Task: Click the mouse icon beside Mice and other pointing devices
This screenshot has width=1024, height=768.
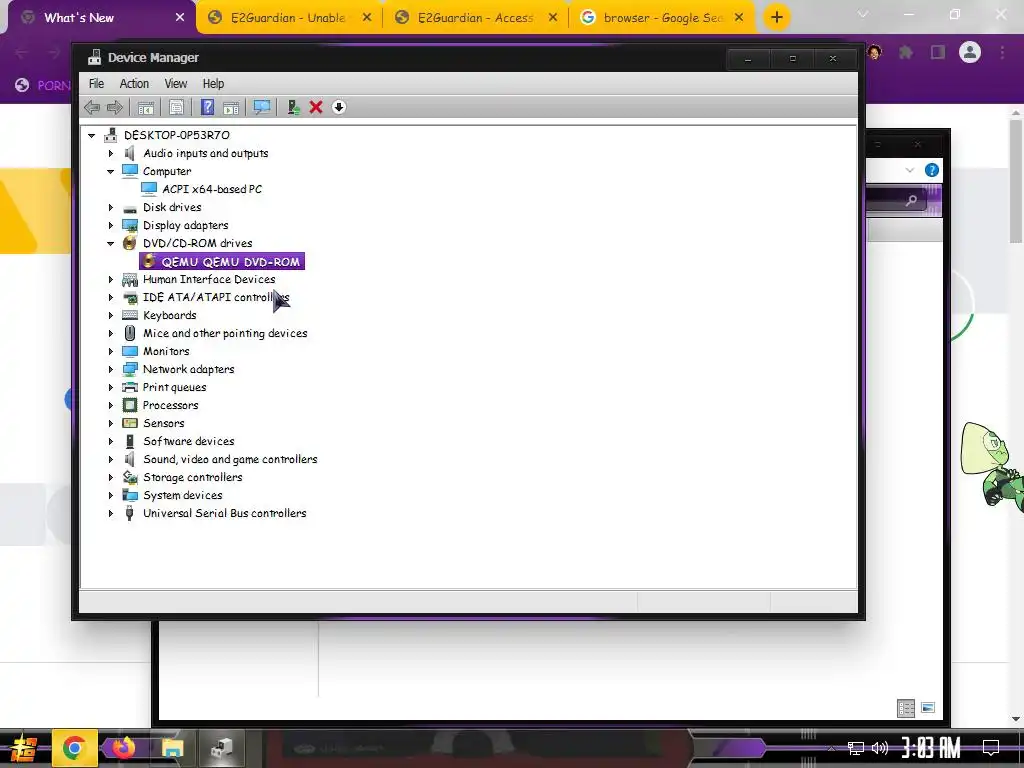Action: pyautogui.click(x=130, y=333)
